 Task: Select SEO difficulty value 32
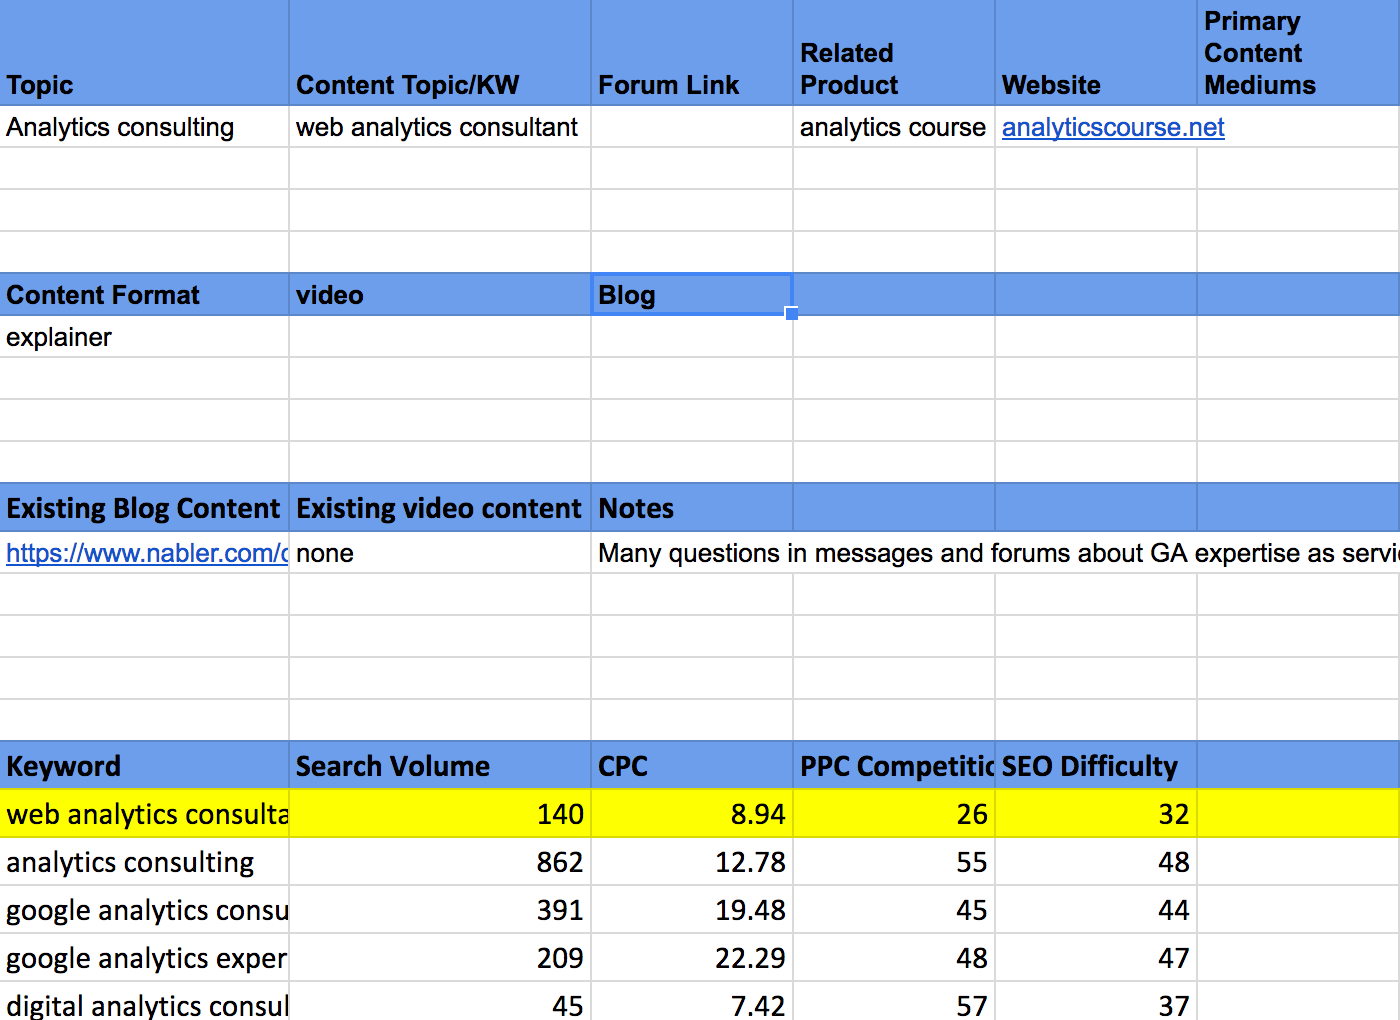1096,814
